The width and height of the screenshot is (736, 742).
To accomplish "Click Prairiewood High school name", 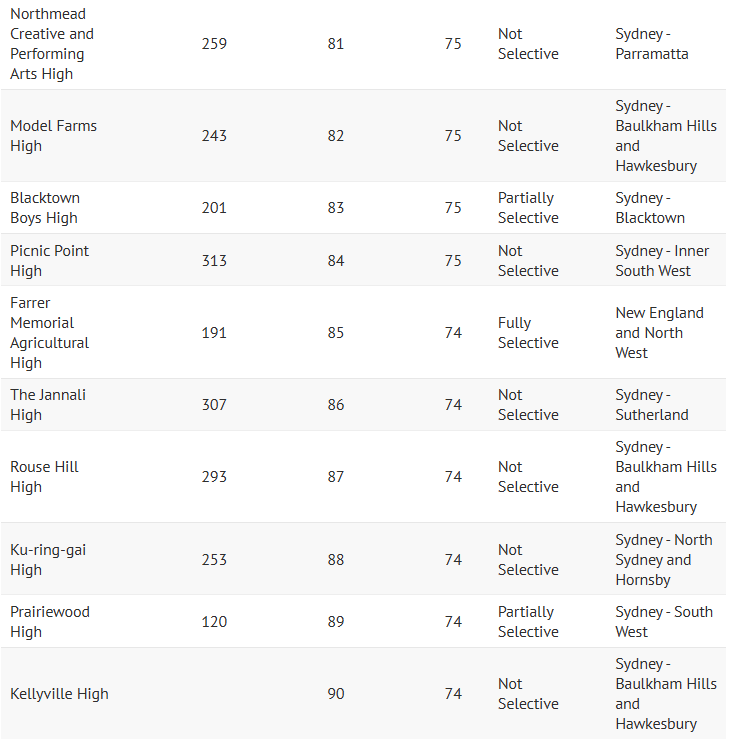I will tap(50, 622).
